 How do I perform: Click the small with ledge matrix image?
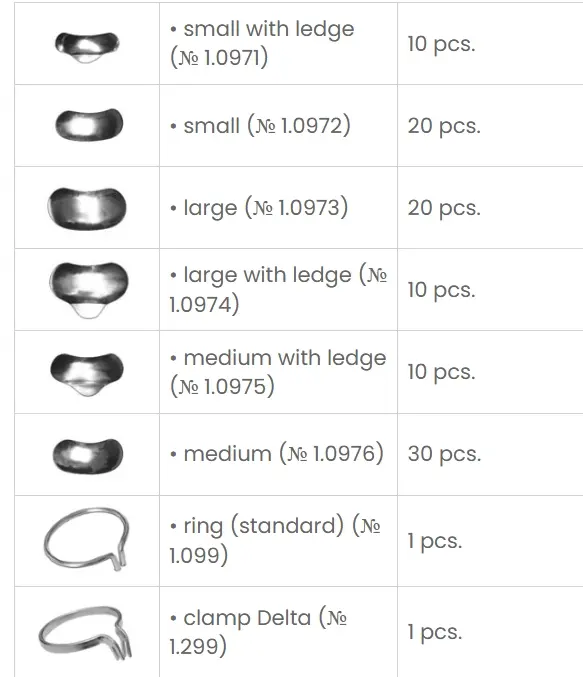[x=87, y=47]
